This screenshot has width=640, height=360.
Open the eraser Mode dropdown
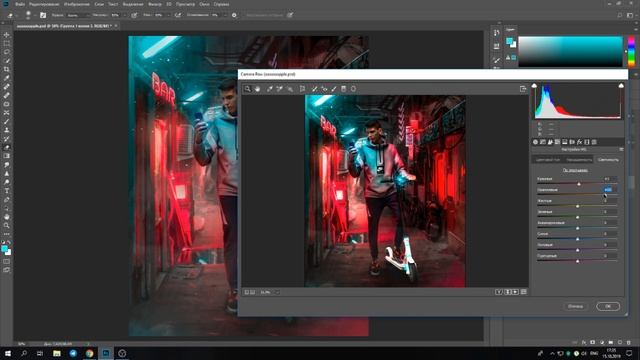(x=78, y=15)
